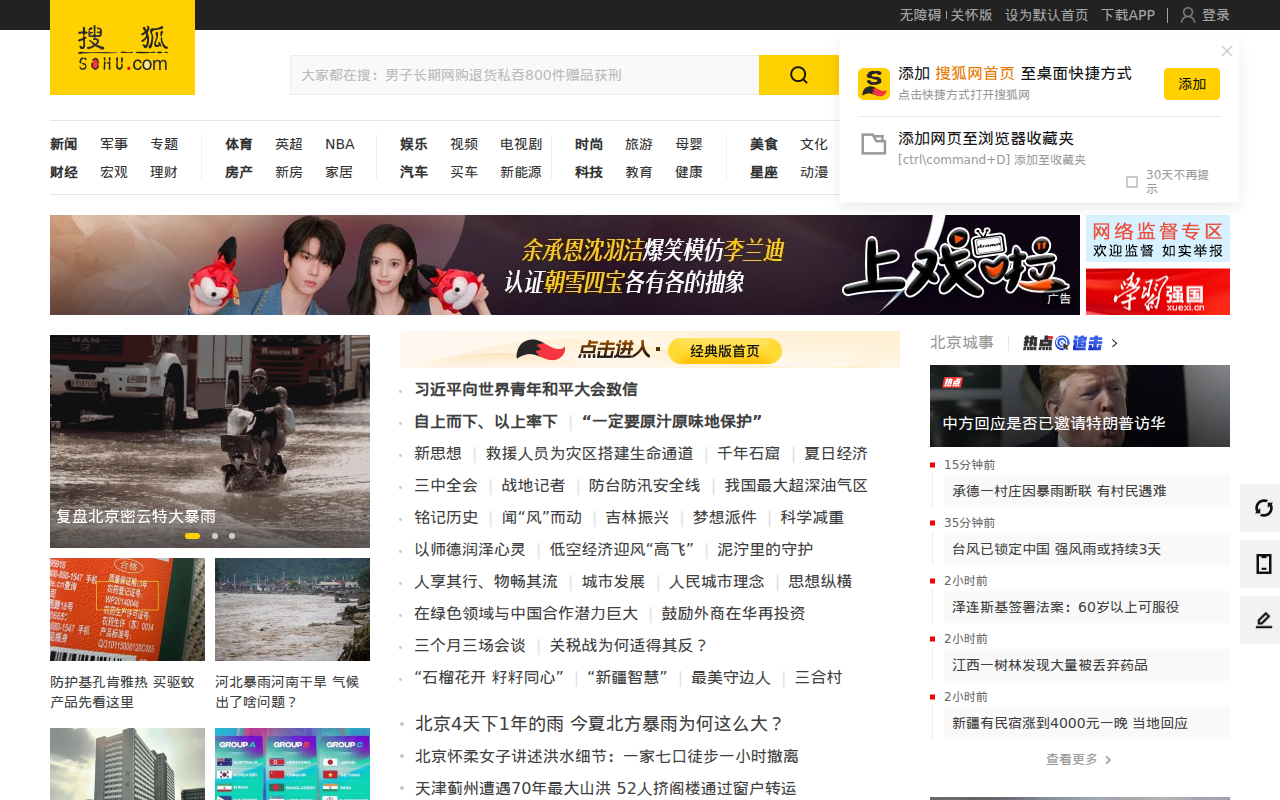Open the 复盘北京密云特大暴雨 headline image
The height and width of the screenshot is (800, 1280).
tap(210, 441)
